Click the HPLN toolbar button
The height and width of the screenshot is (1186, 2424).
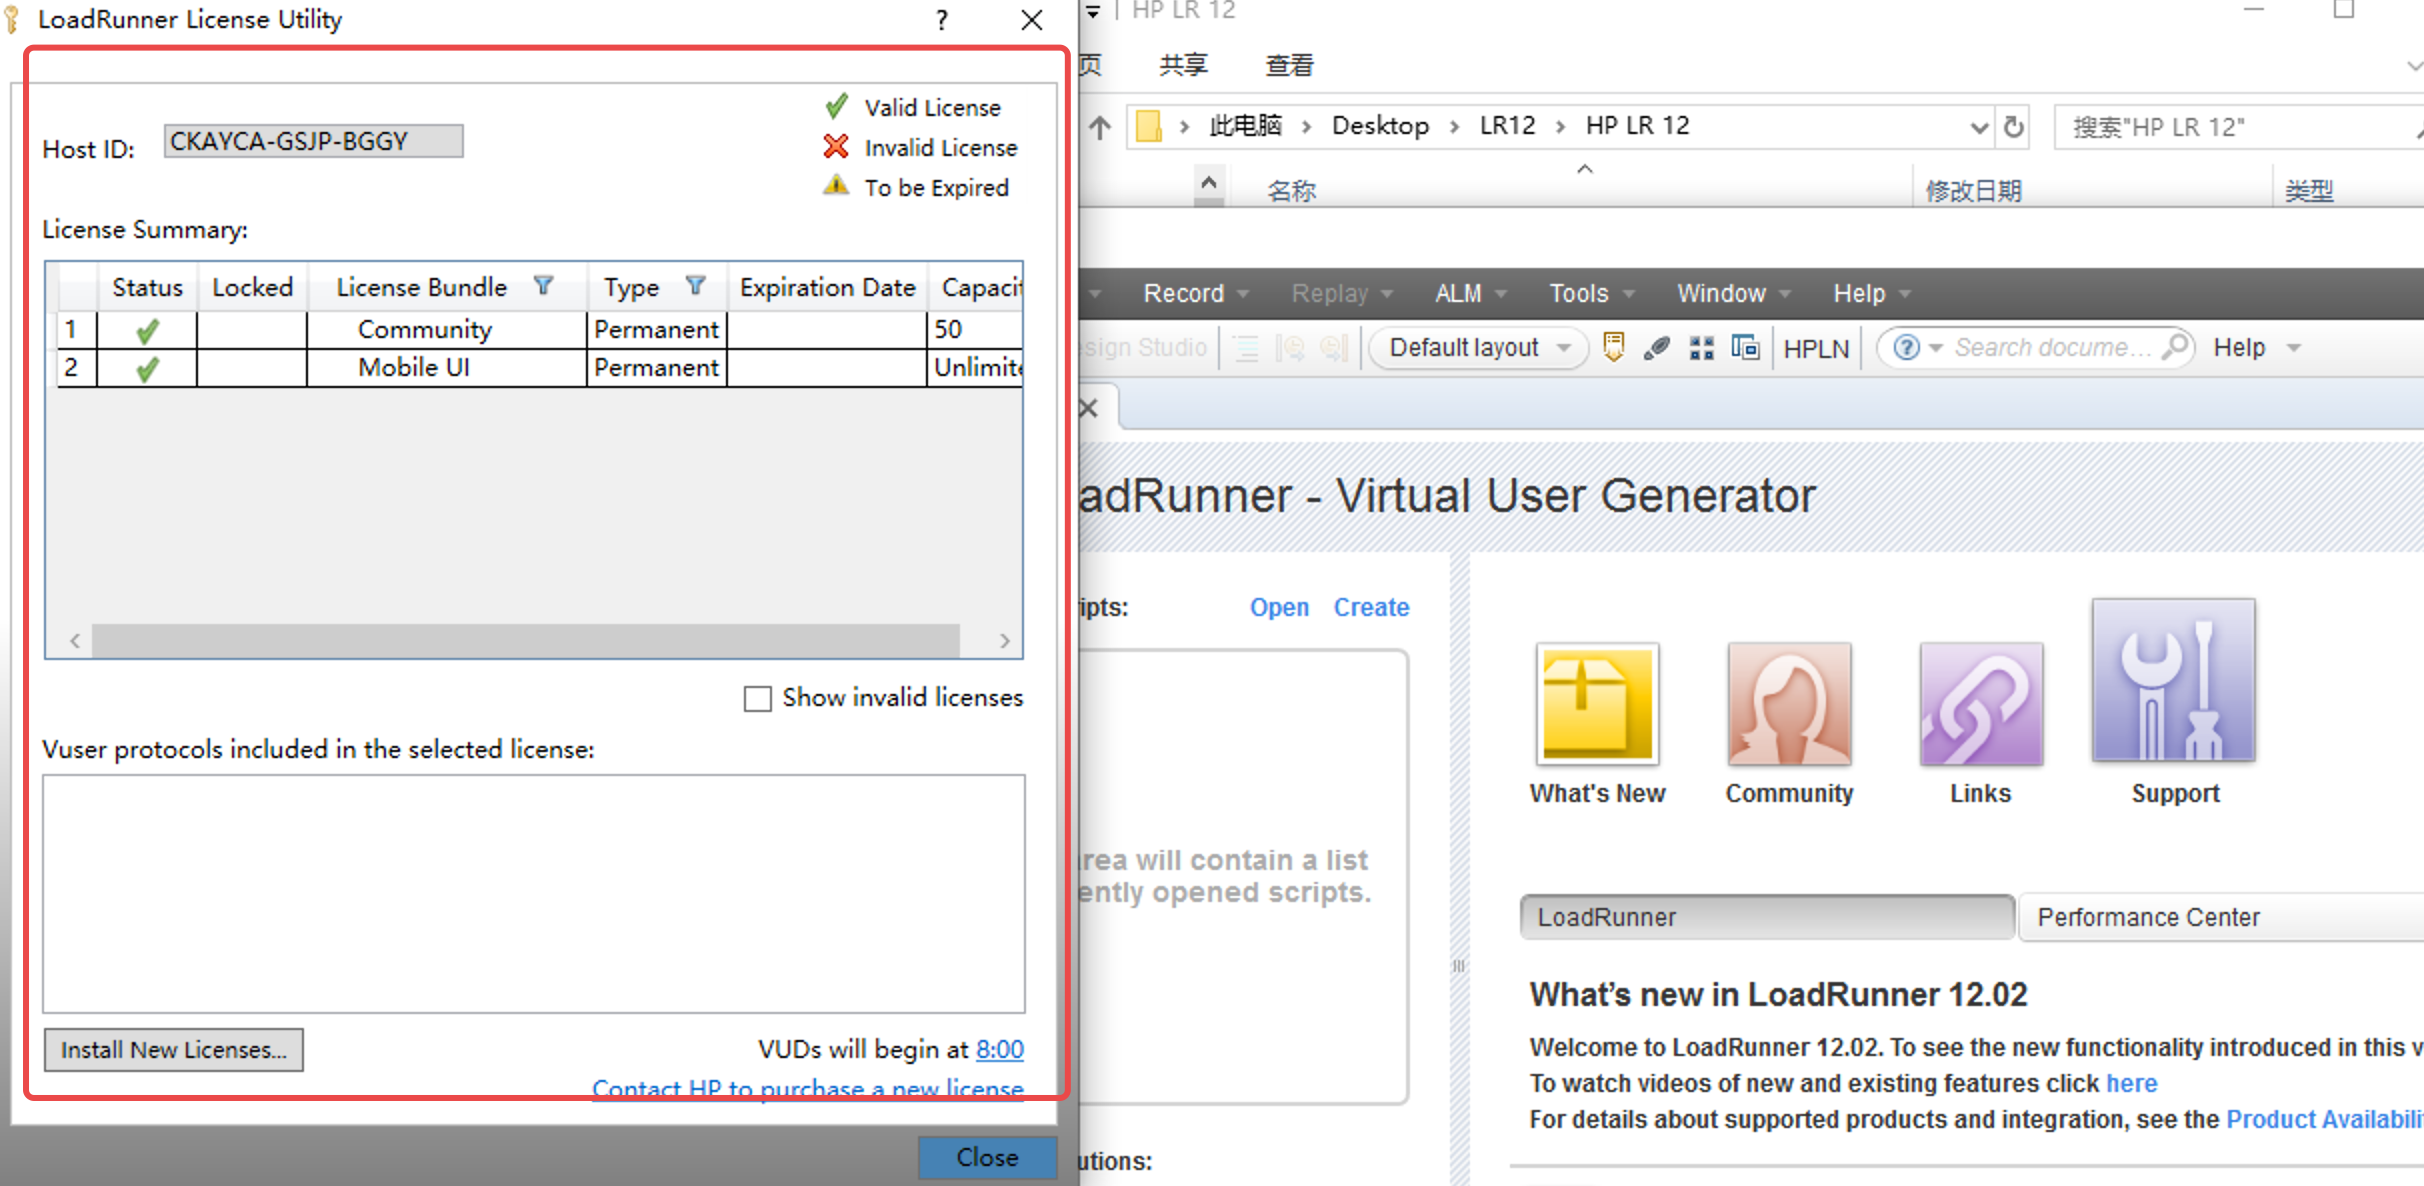(1816, 347)
